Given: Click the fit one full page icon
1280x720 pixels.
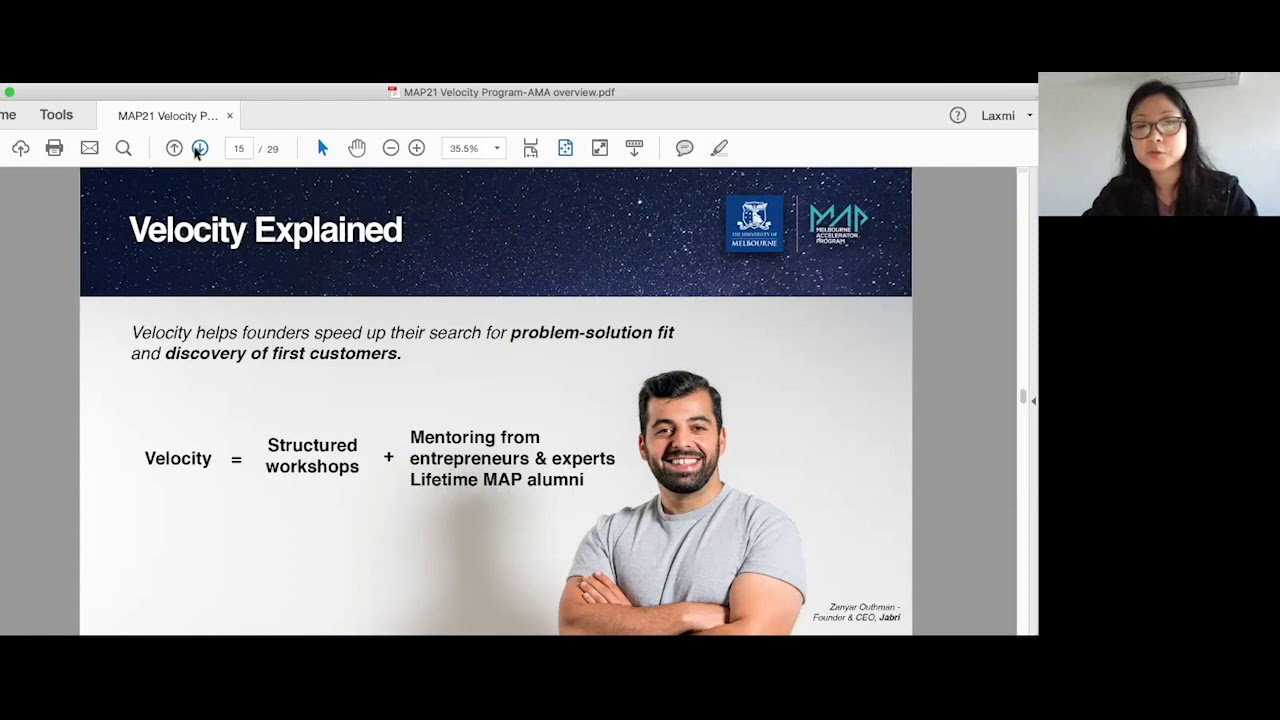Looking at the screenshot, I should pyautogui.click(x=565, y=148).
